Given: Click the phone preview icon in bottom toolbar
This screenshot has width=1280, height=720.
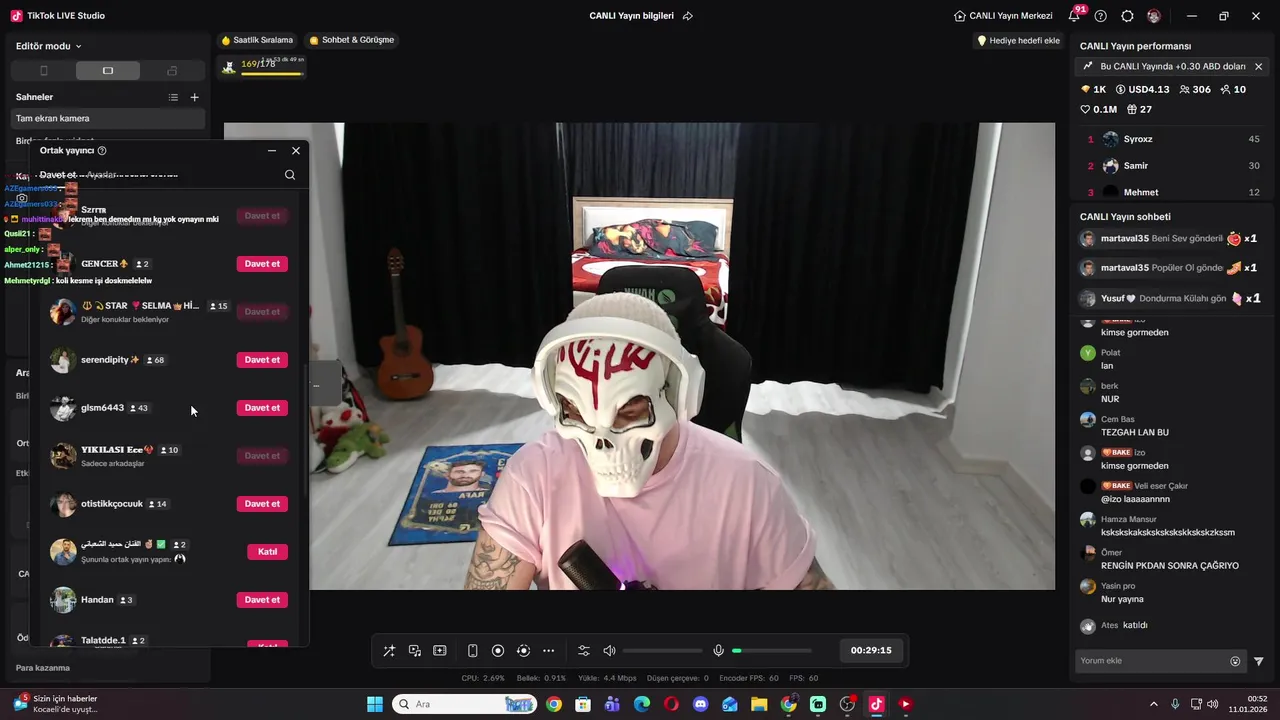Looking at the screenshot, I should [x=473, y=651].
